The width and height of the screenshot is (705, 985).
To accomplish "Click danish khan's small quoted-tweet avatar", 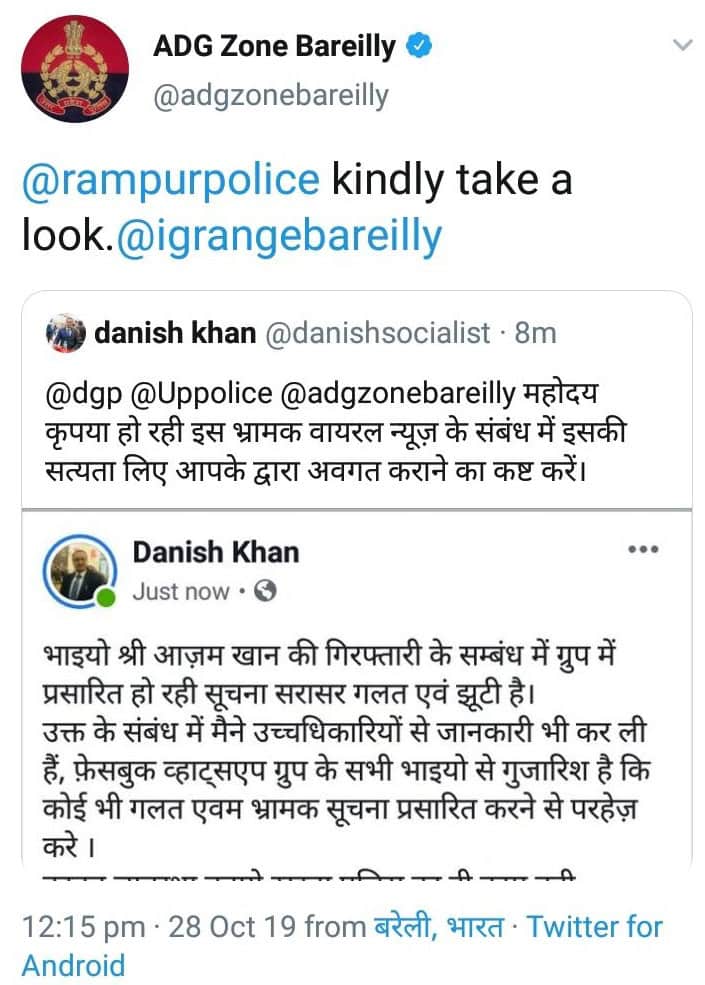I will click(x=67, y=333).
